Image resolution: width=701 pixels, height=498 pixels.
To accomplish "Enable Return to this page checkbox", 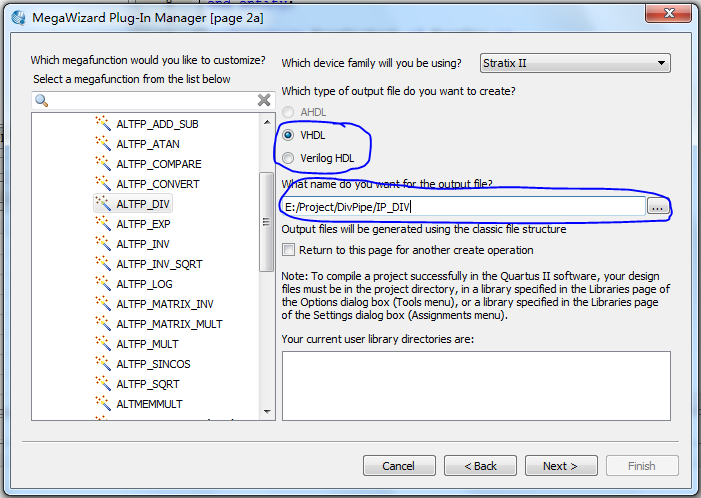I will pyautogui.click(x=288, y=250).
